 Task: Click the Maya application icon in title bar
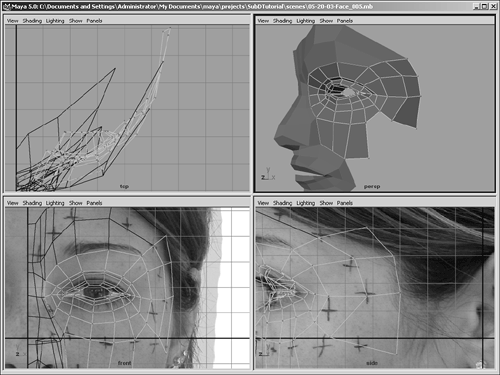pyautogui.click(x=6, y=6)
